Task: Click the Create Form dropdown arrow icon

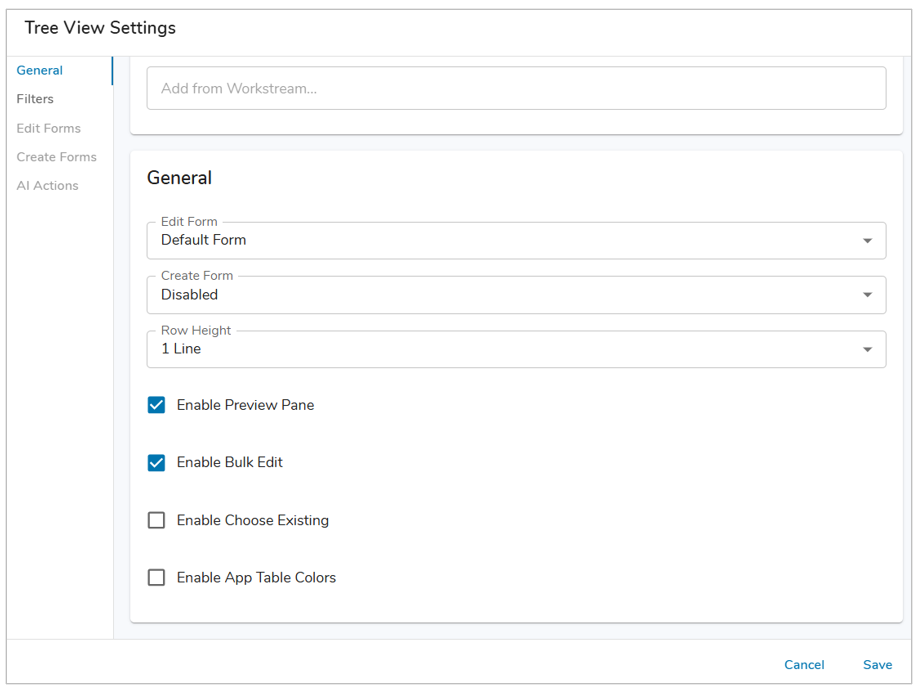Action: click(x=867, y=295)
